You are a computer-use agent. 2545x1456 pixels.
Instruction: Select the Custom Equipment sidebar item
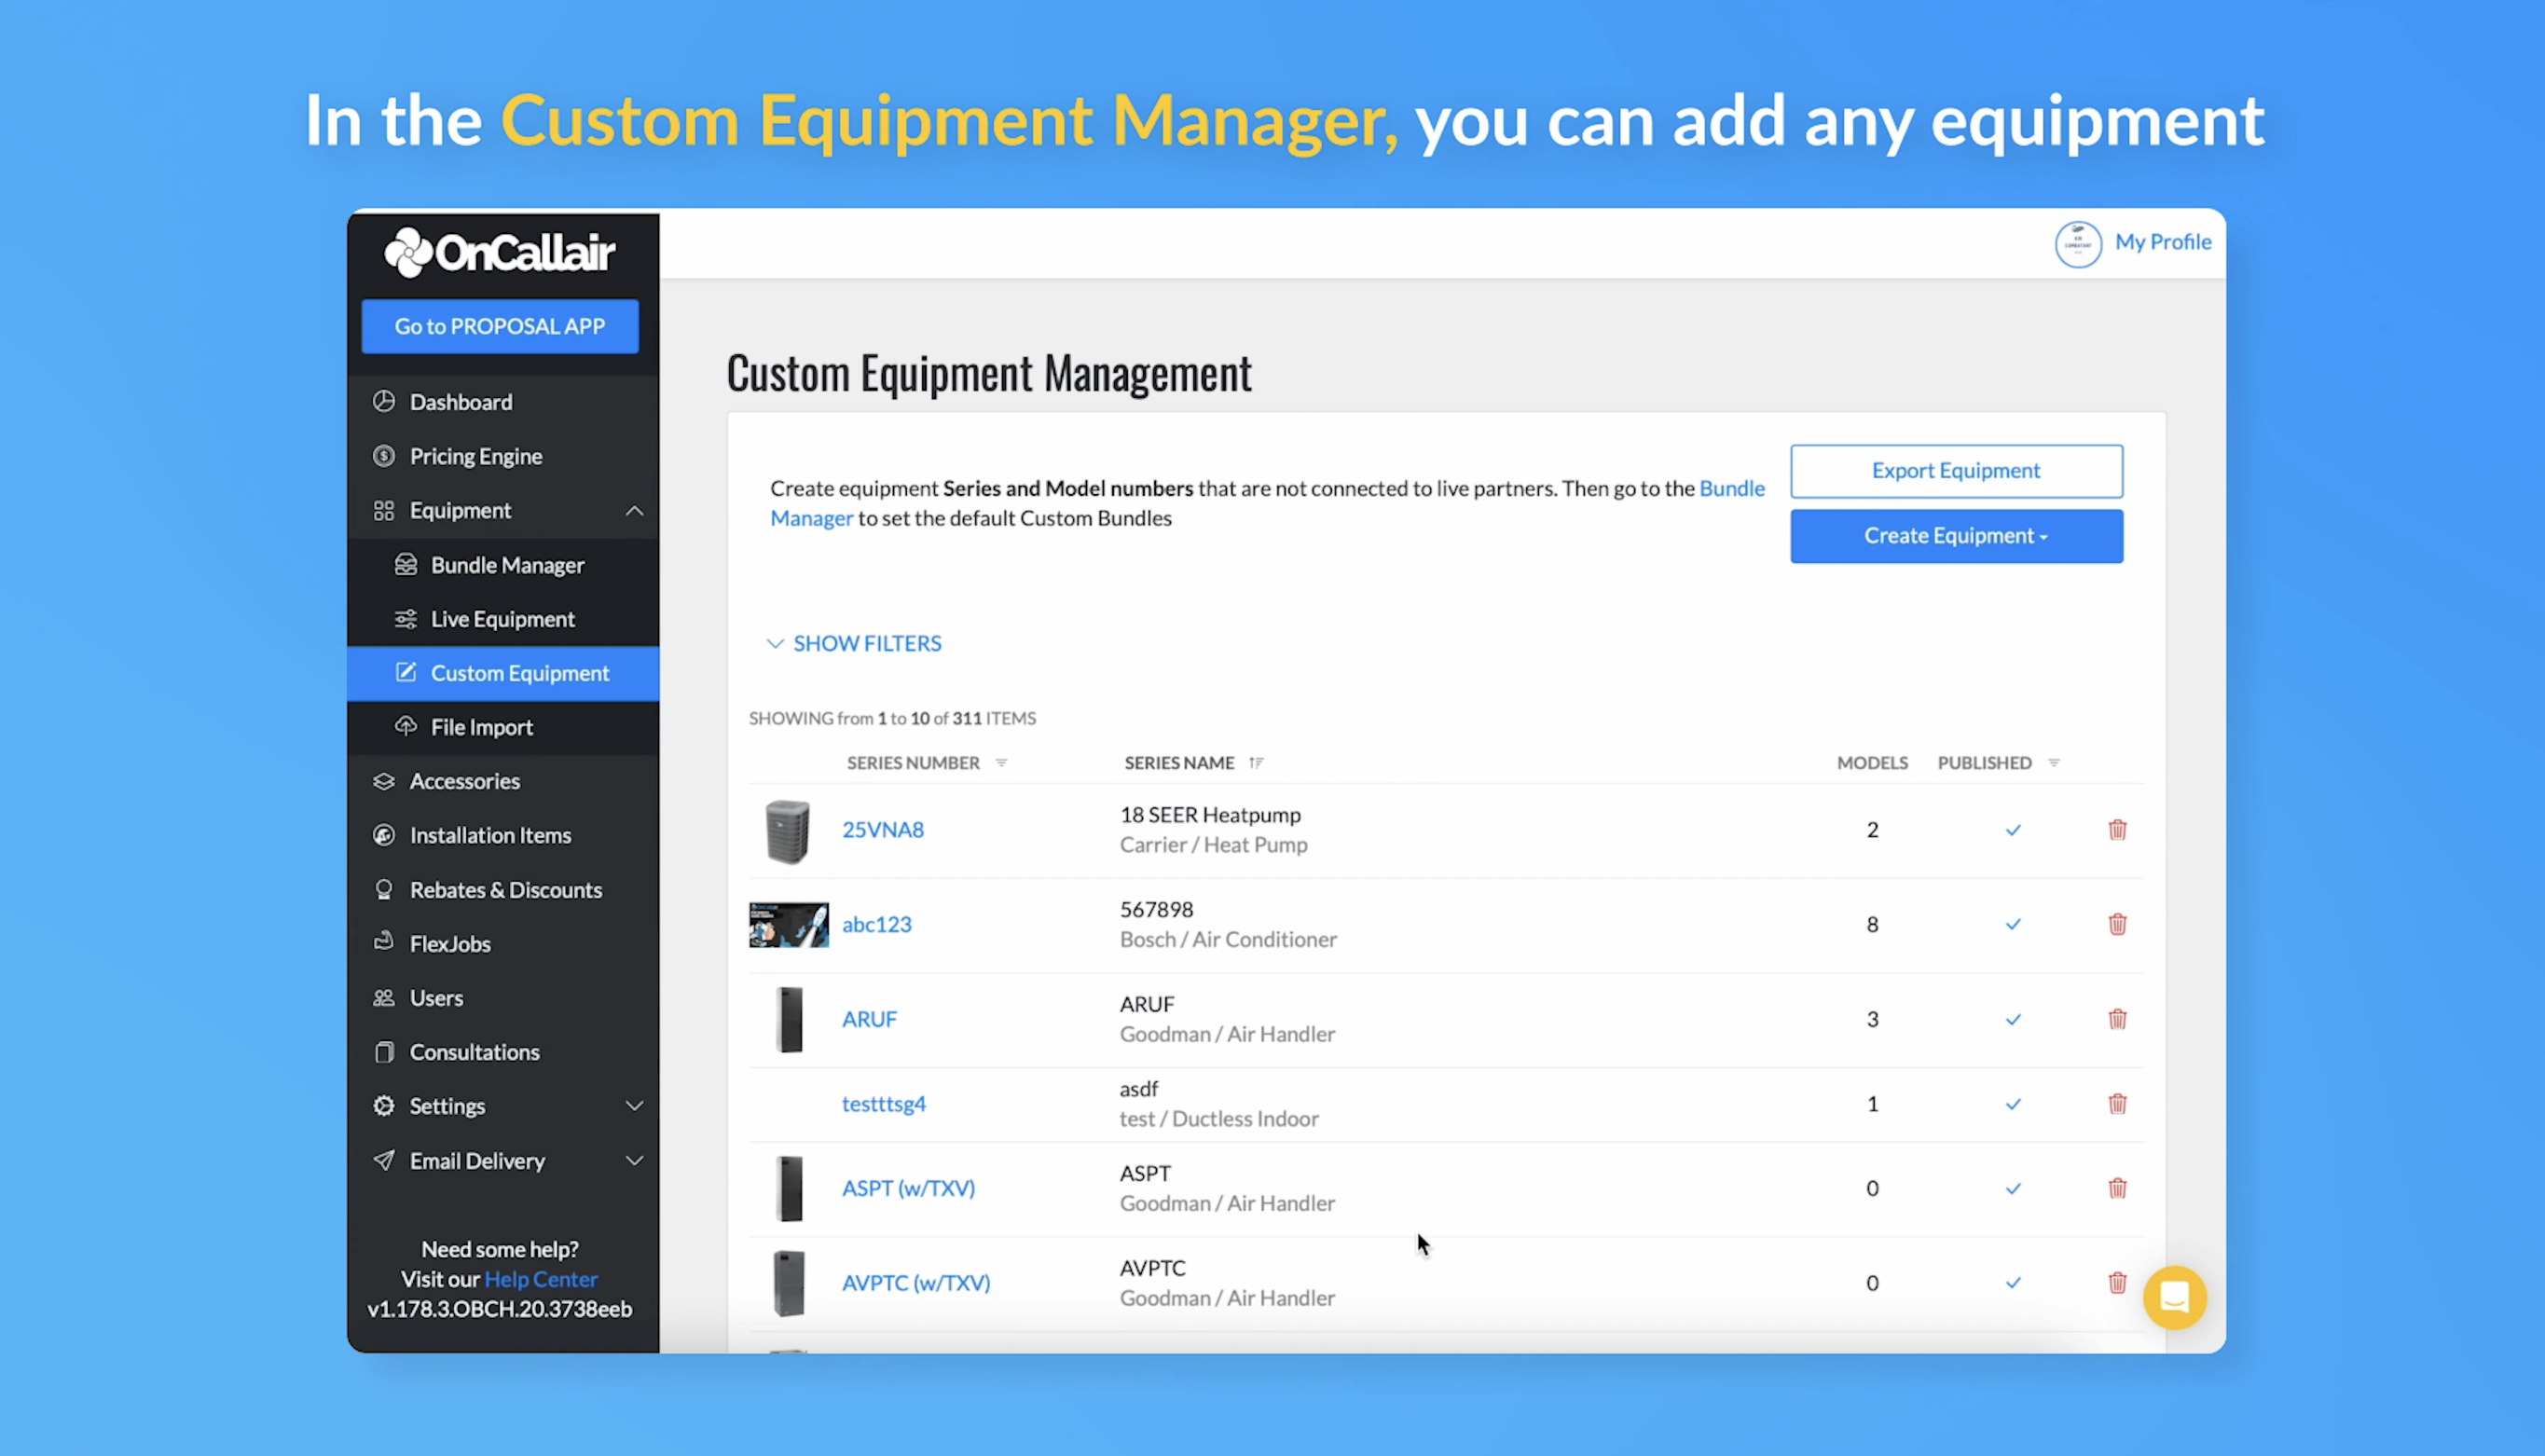point(503,673)
